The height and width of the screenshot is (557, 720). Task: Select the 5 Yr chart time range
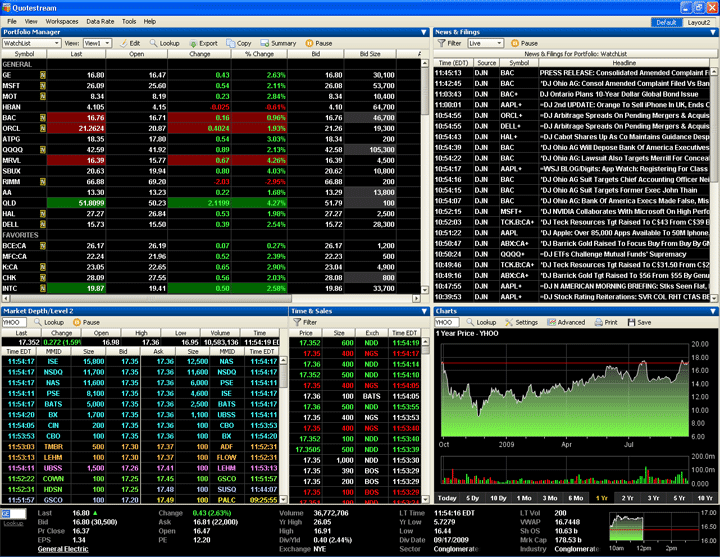click(x=678, y=497)
